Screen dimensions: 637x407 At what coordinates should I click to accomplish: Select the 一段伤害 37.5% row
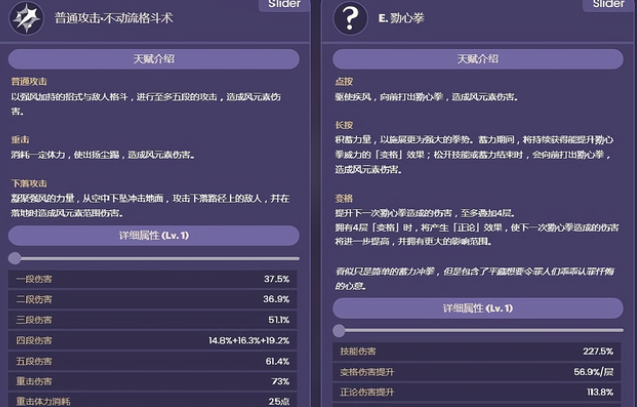tap(154, 278)
